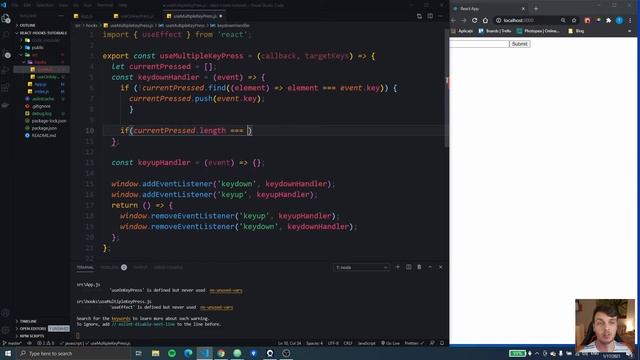640x360 pixels.
Task: Open VS Code from the Windows taskbar
Action: [204, 353]
